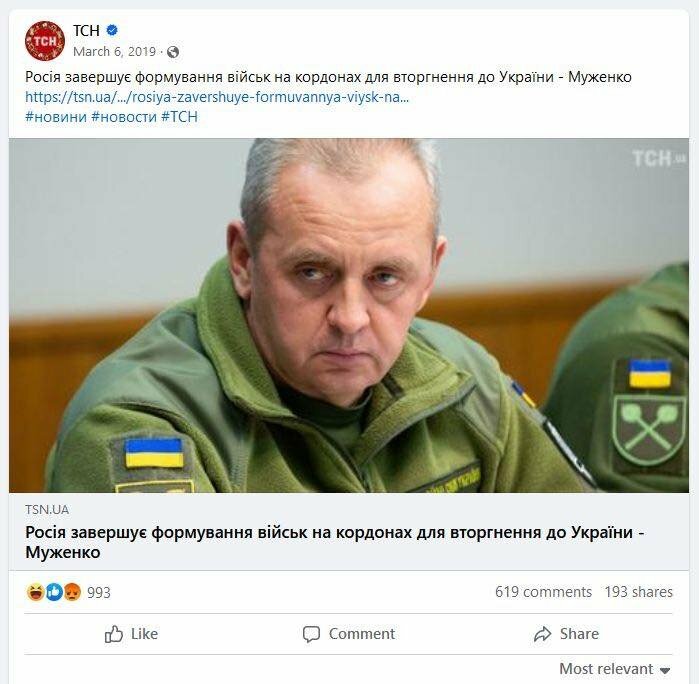Expand the Most relevant comment sorting dropdown
Image resolution: width=699 pixels, height=684 pixels.
click(x=615, y=669)
